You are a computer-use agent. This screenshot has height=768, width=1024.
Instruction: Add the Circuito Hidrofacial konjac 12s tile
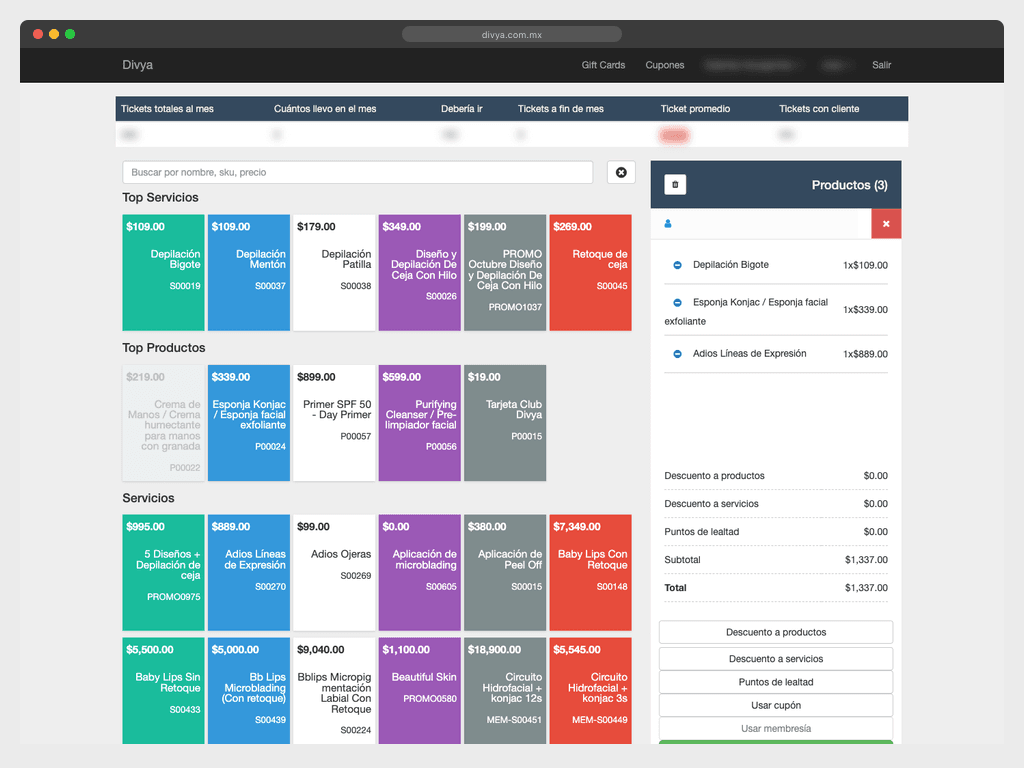click(505, 691)
